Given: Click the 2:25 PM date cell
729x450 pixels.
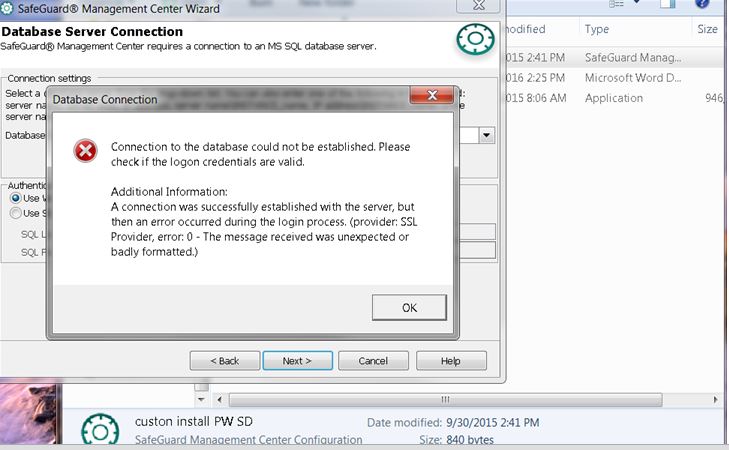Looking at the screenshot, I should [535, 78].
